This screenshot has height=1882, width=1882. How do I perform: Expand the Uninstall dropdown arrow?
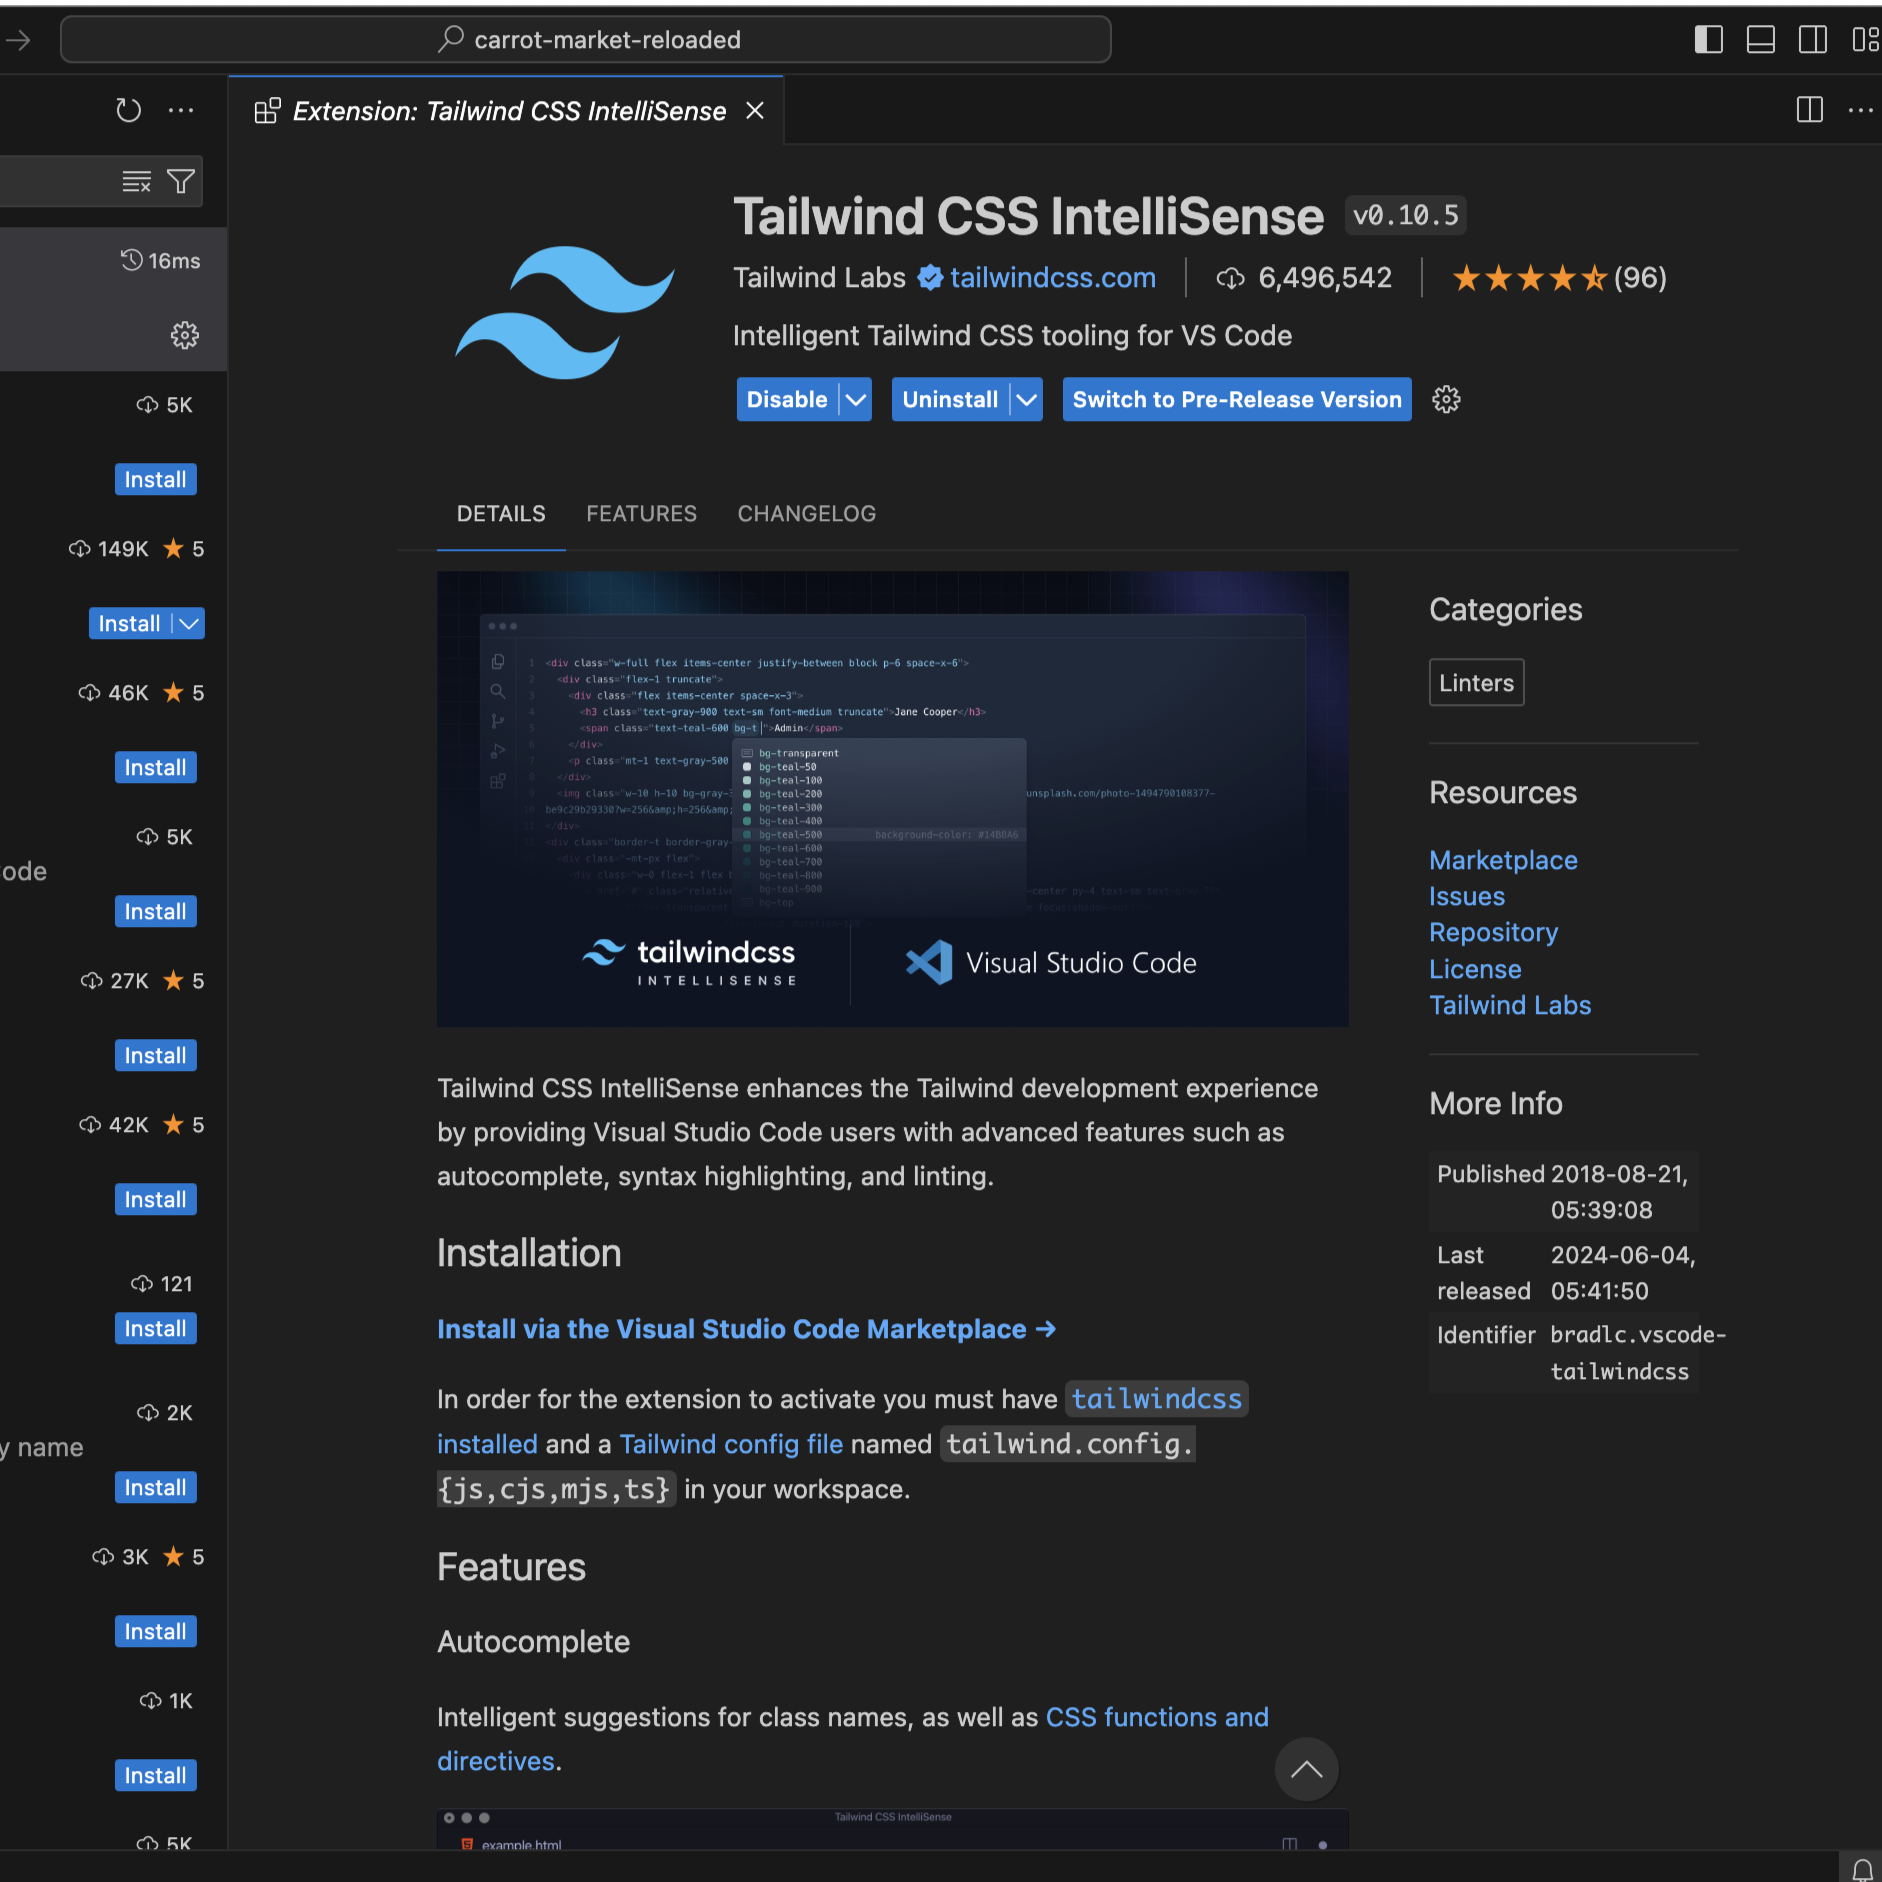1027,400
